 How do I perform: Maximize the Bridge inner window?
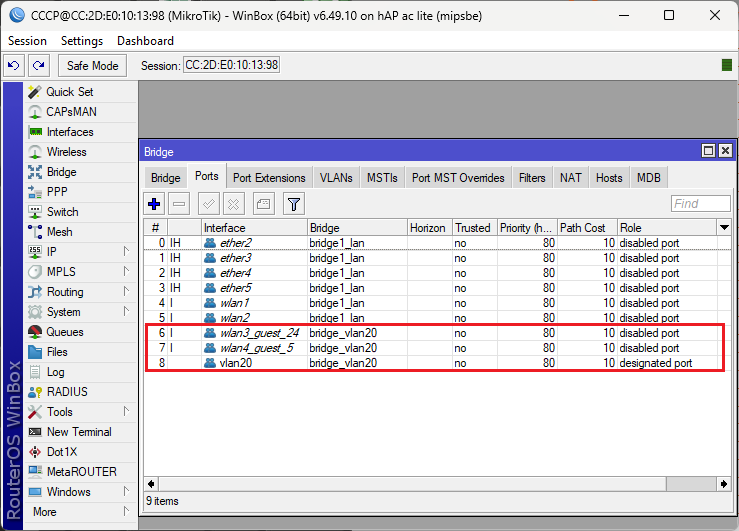(708, 151)
